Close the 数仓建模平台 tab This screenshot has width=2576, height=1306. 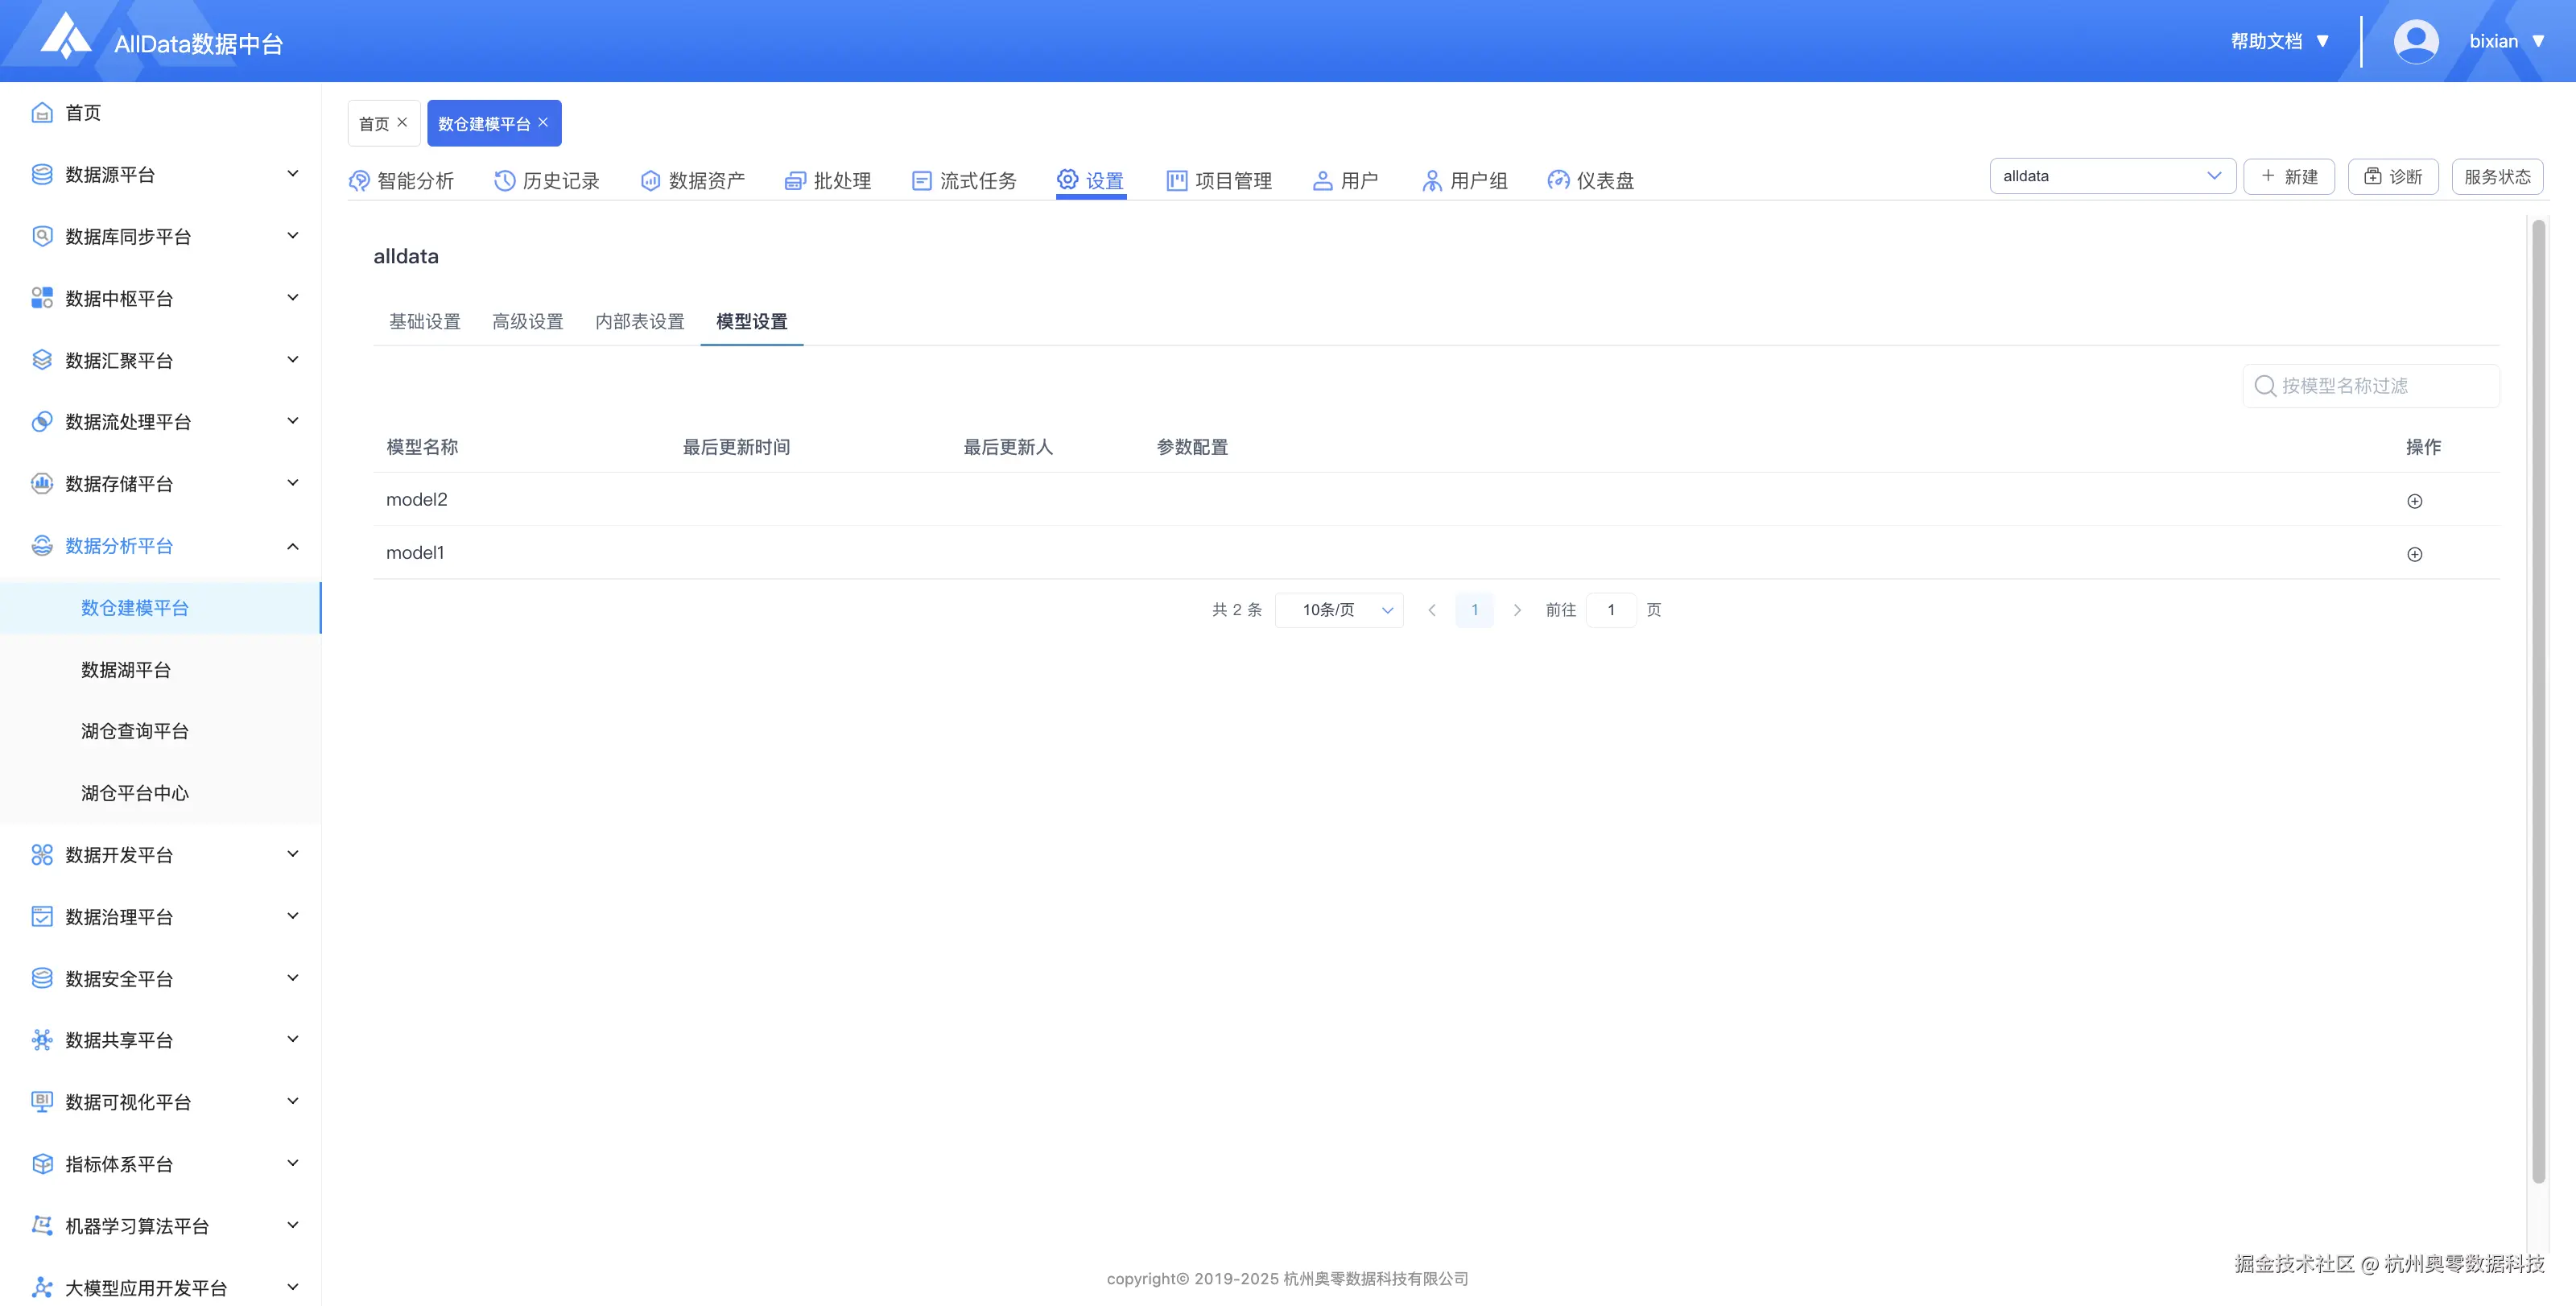[543, 122]
